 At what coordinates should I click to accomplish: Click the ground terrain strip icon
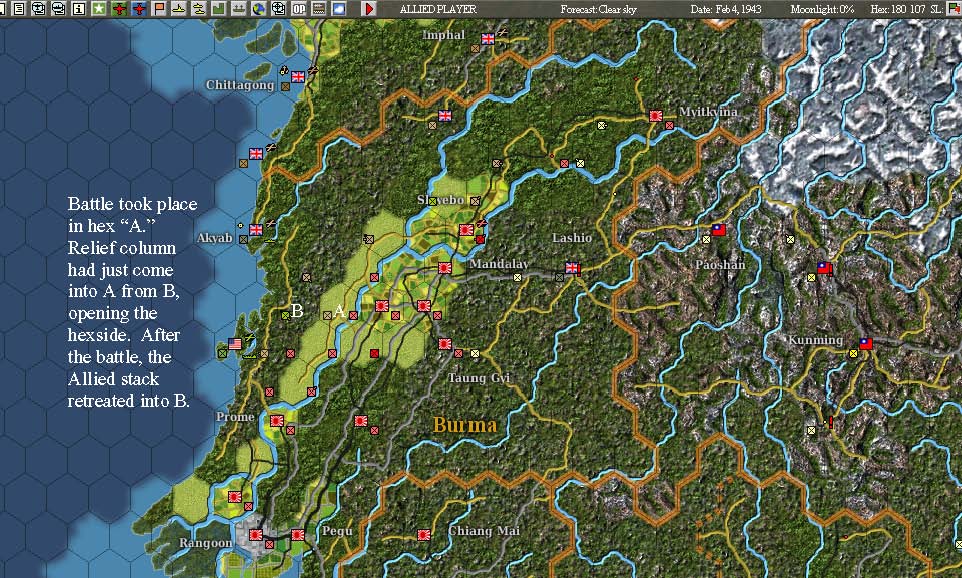tap(318, 9)
